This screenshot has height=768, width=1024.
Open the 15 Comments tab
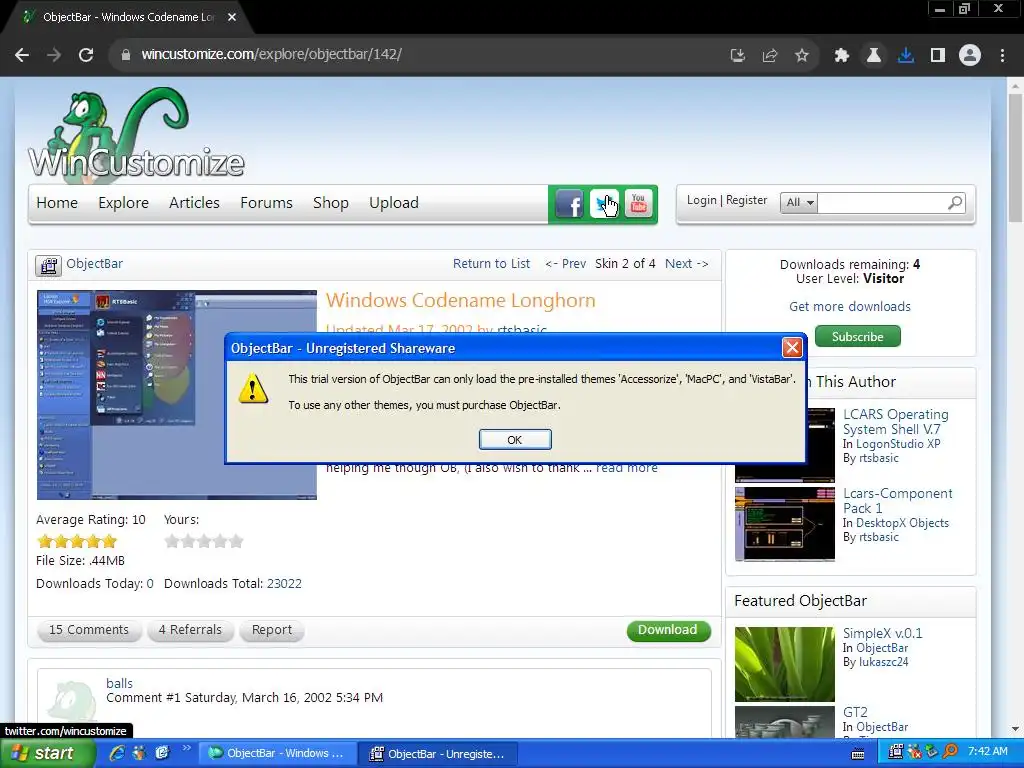(x=89, y=630)
